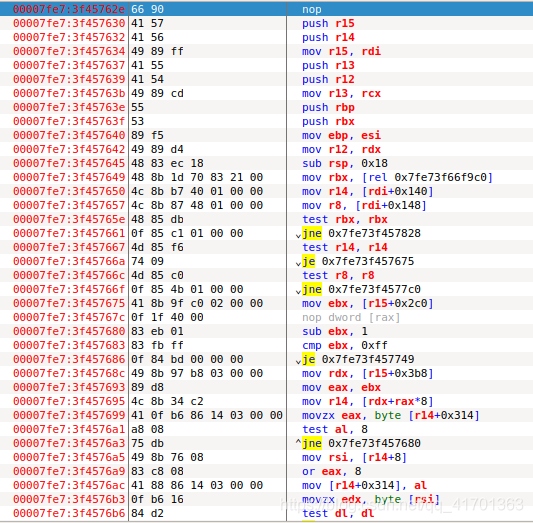
Task: Click bytes '0f b6 16'
Action: 157,499
